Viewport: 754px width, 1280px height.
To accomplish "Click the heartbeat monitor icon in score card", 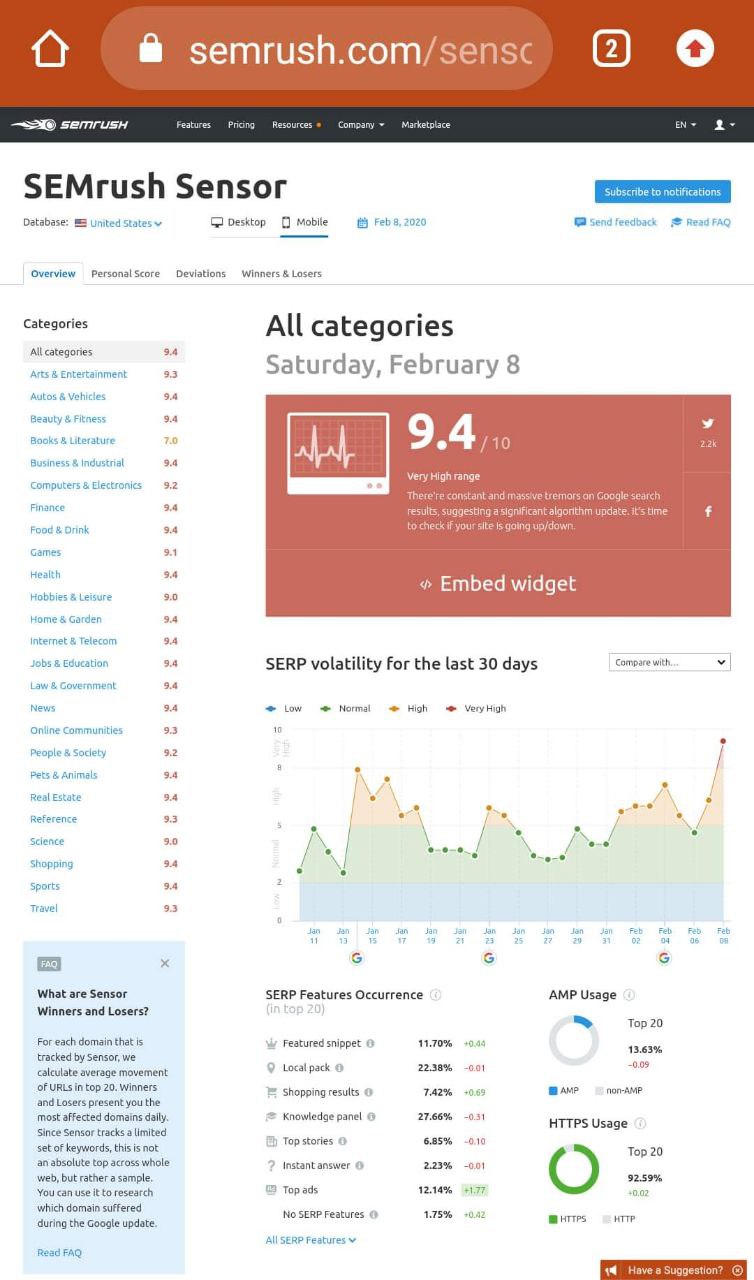I will coord(338,454).
